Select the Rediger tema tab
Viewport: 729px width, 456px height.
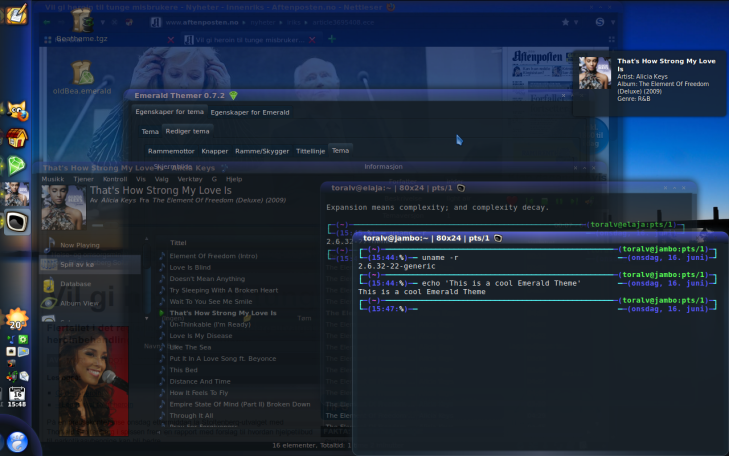[187, 131]
